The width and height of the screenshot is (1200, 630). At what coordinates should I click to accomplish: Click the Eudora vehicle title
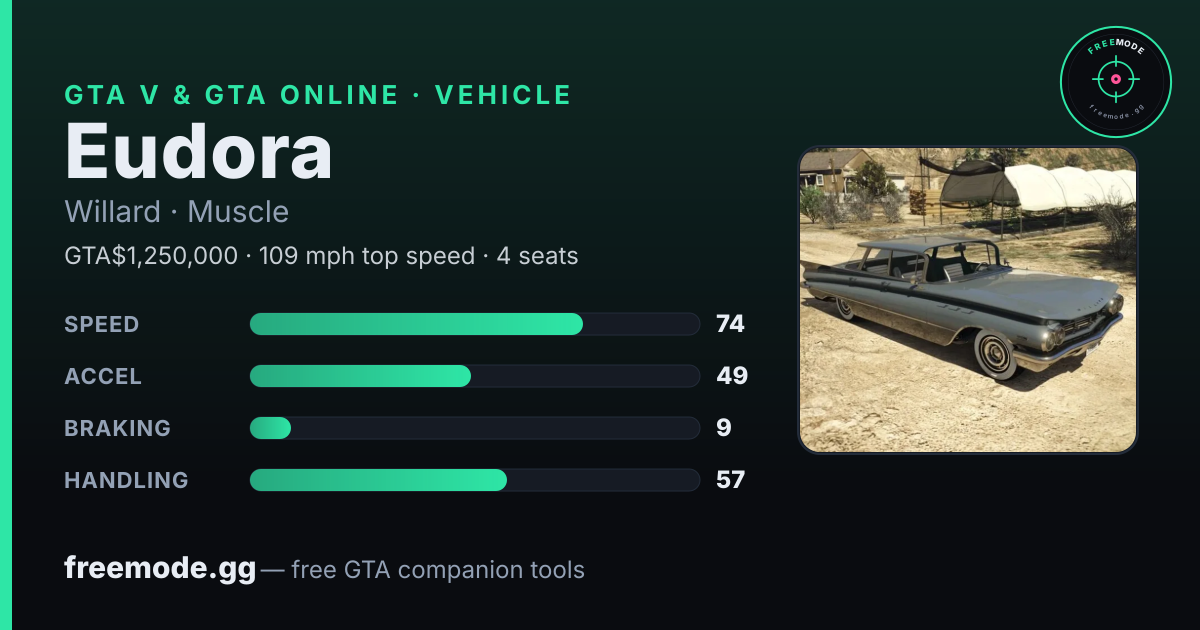pos(199,152)
